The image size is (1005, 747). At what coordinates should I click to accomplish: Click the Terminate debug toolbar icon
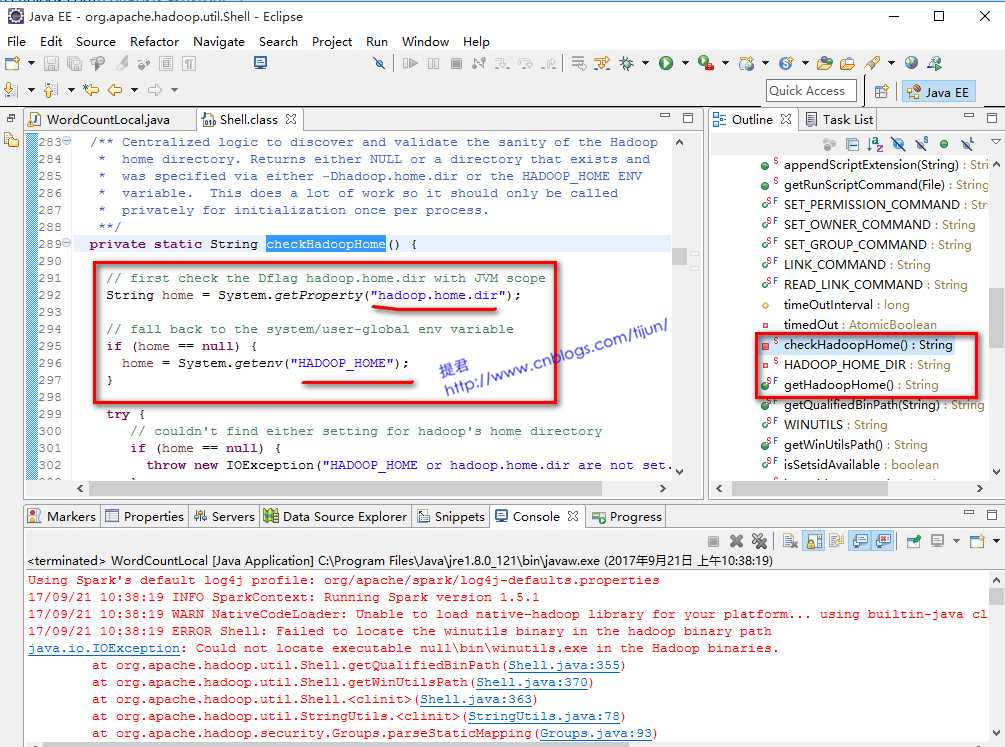(x=456, y=63)
